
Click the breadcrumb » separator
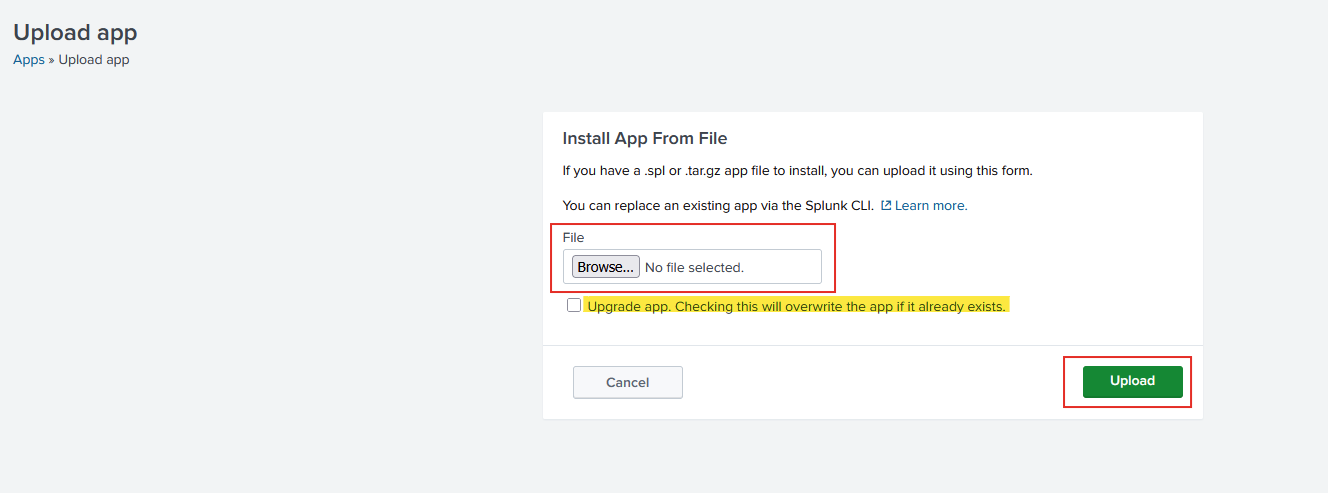[51, 60]
